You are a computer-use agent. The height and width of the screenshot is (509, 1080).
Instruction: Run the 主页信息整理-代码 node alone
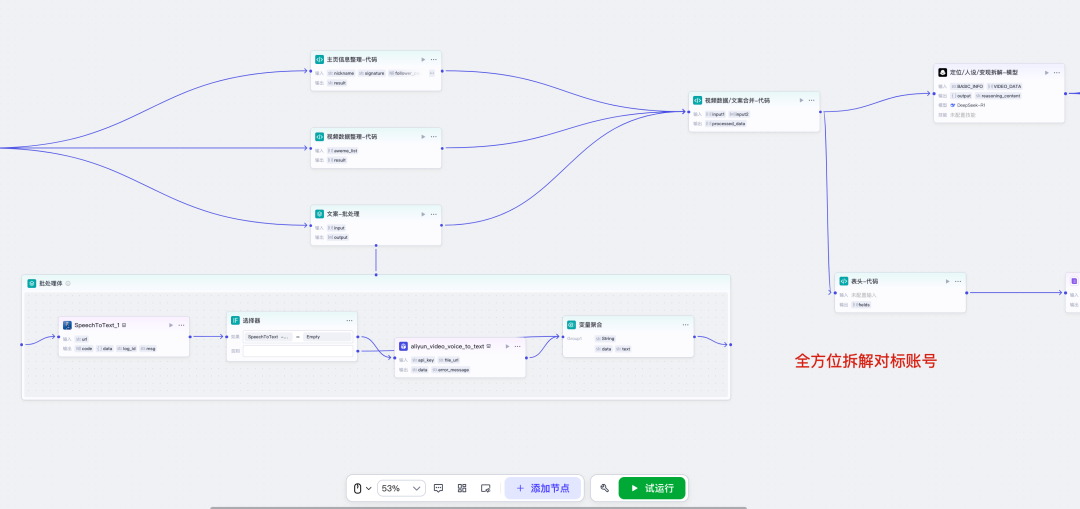[423, 59]
